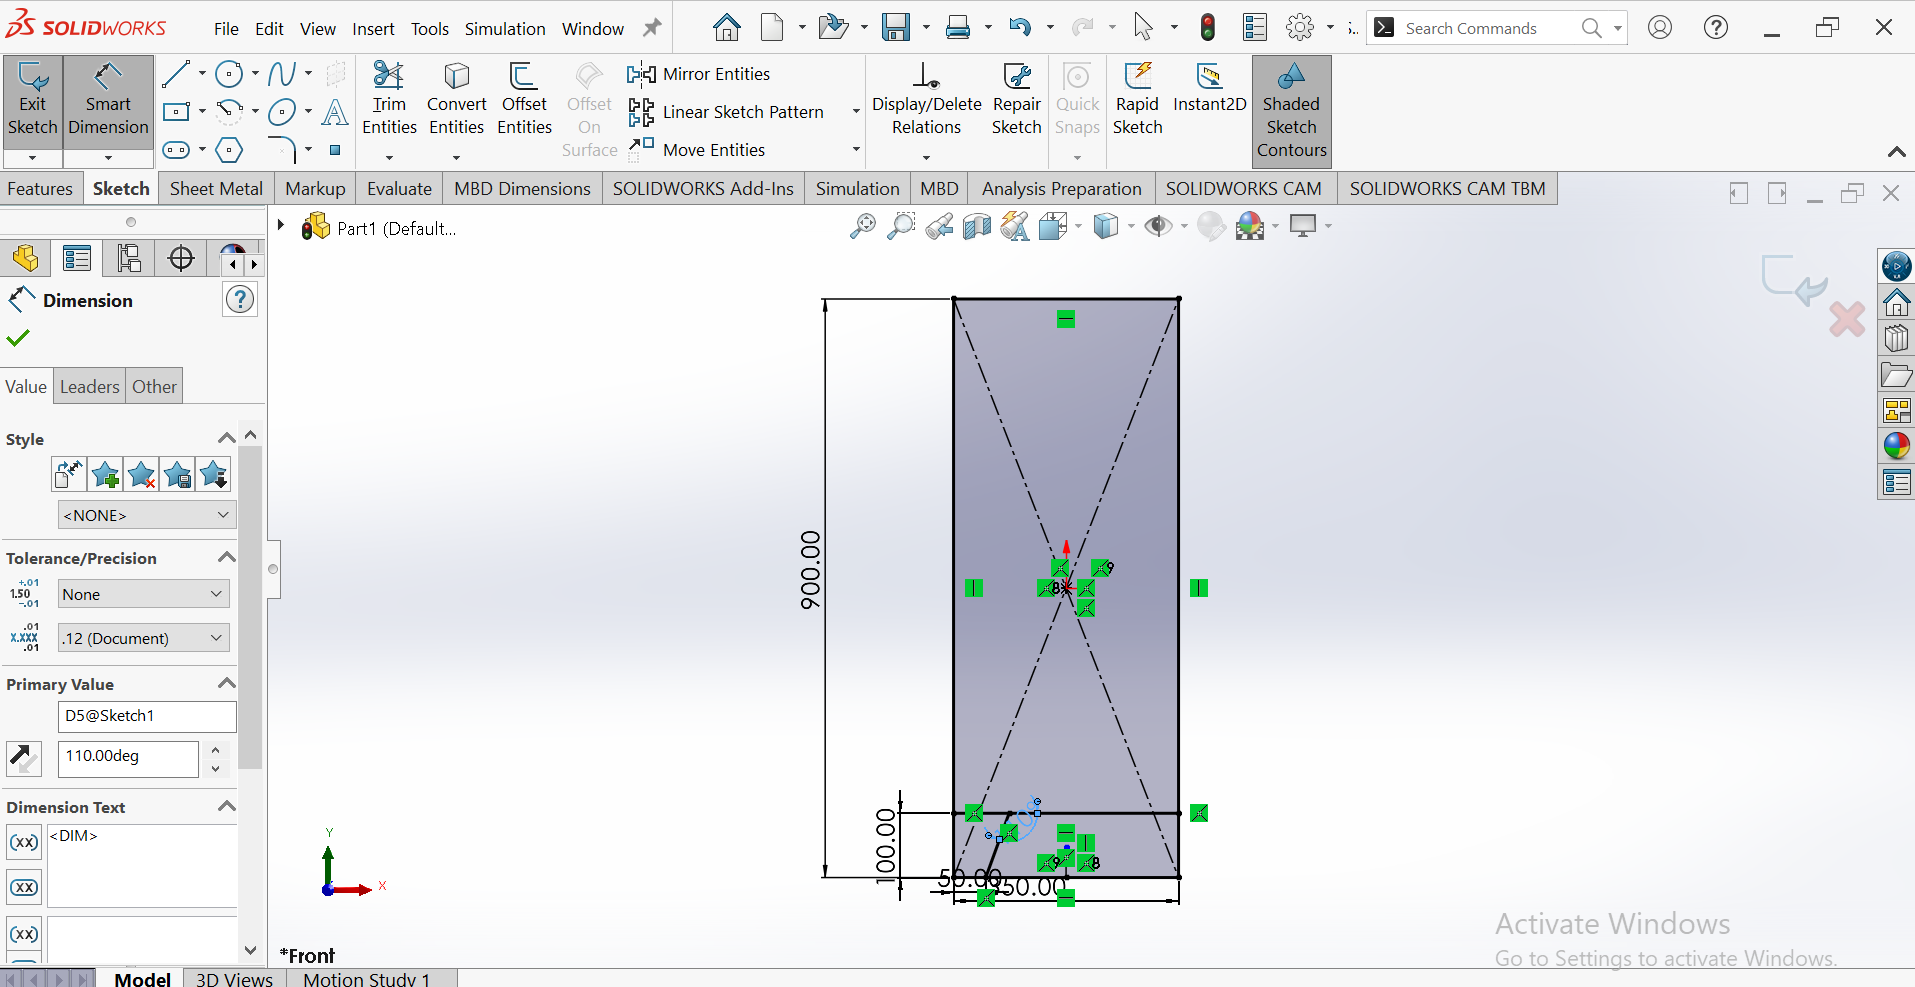Toggle the menu bar pin

pyautogui.click(x=652, y=28)
